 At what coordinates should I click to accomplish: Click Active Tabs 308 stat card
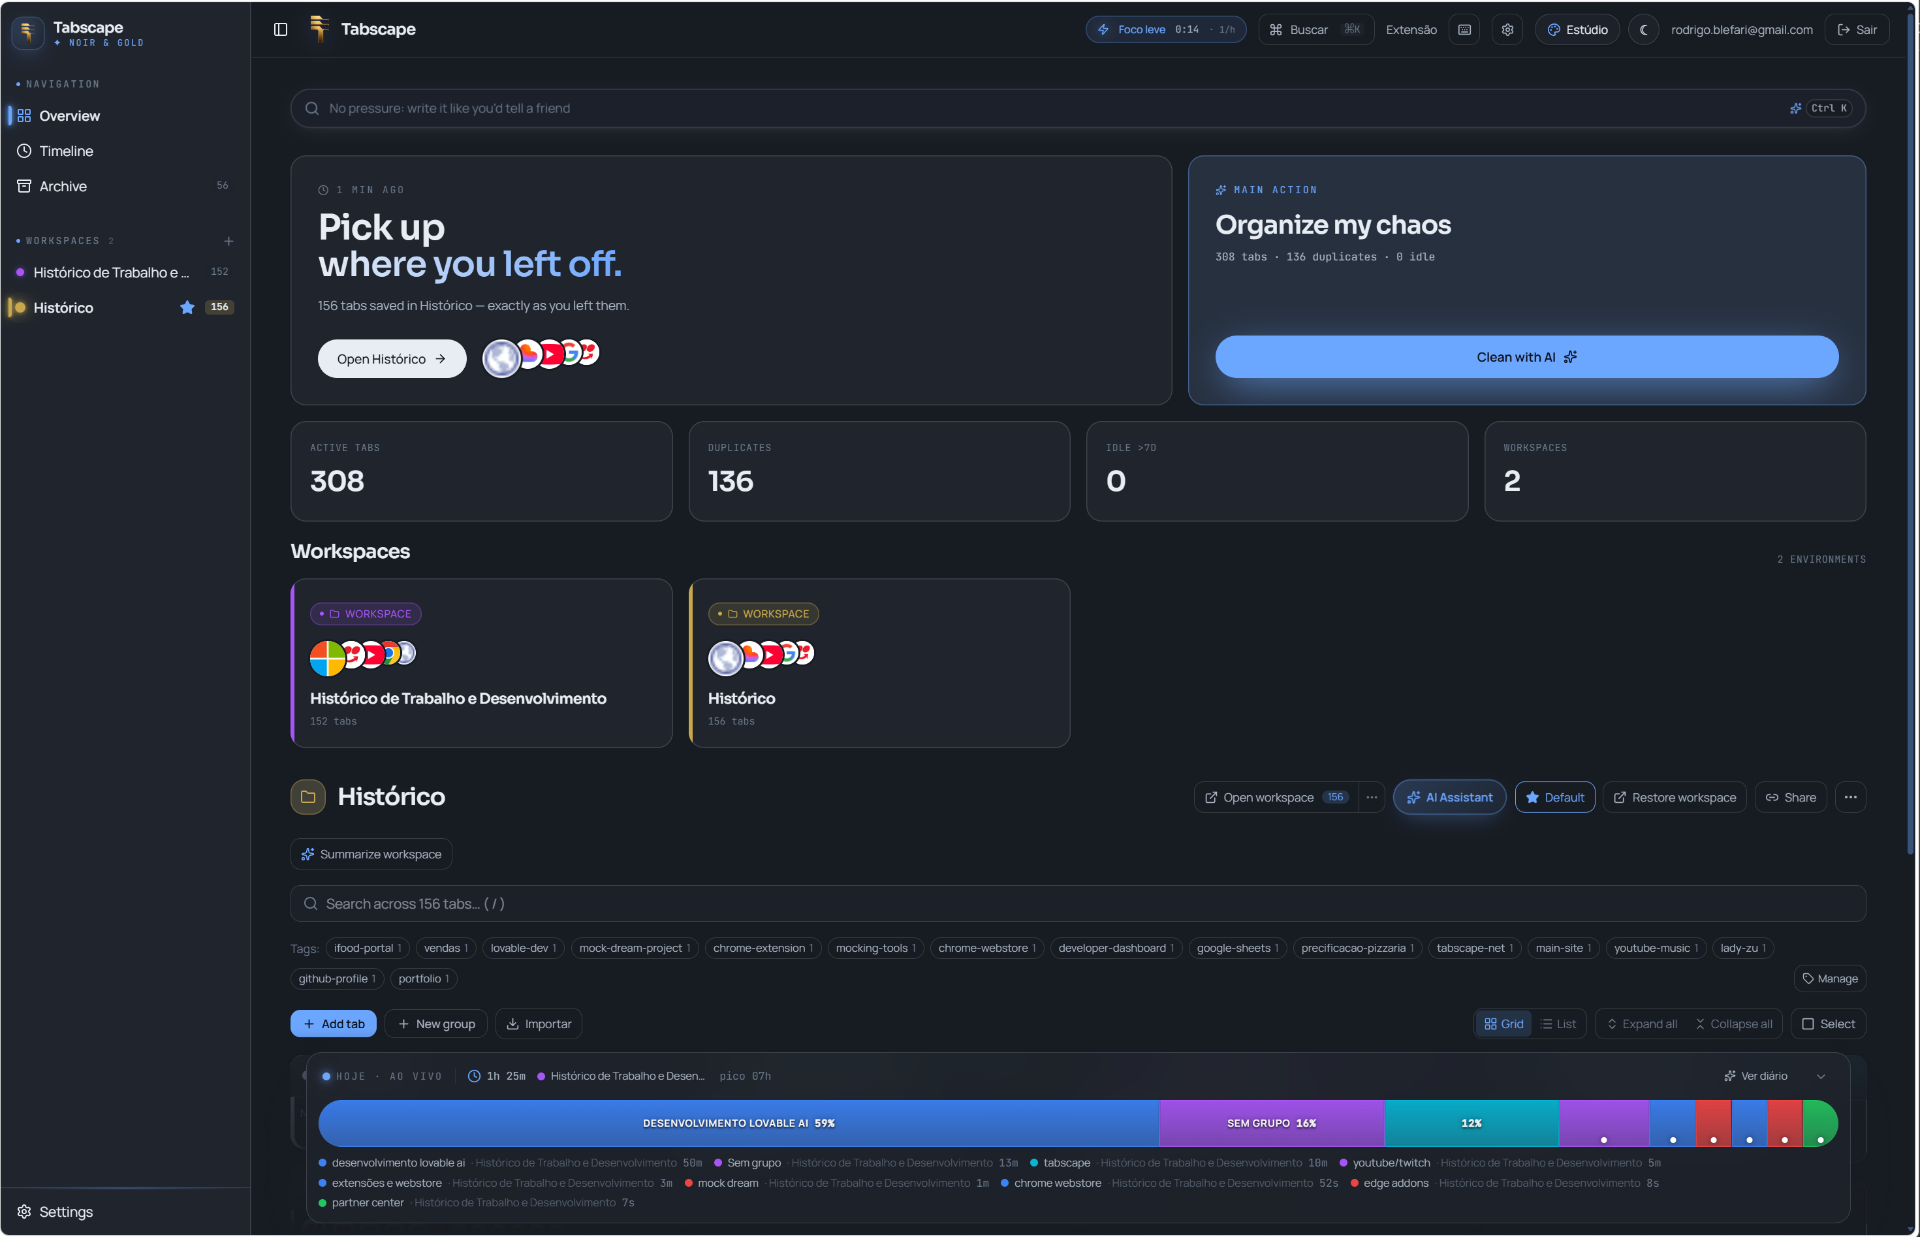point(482,472)
